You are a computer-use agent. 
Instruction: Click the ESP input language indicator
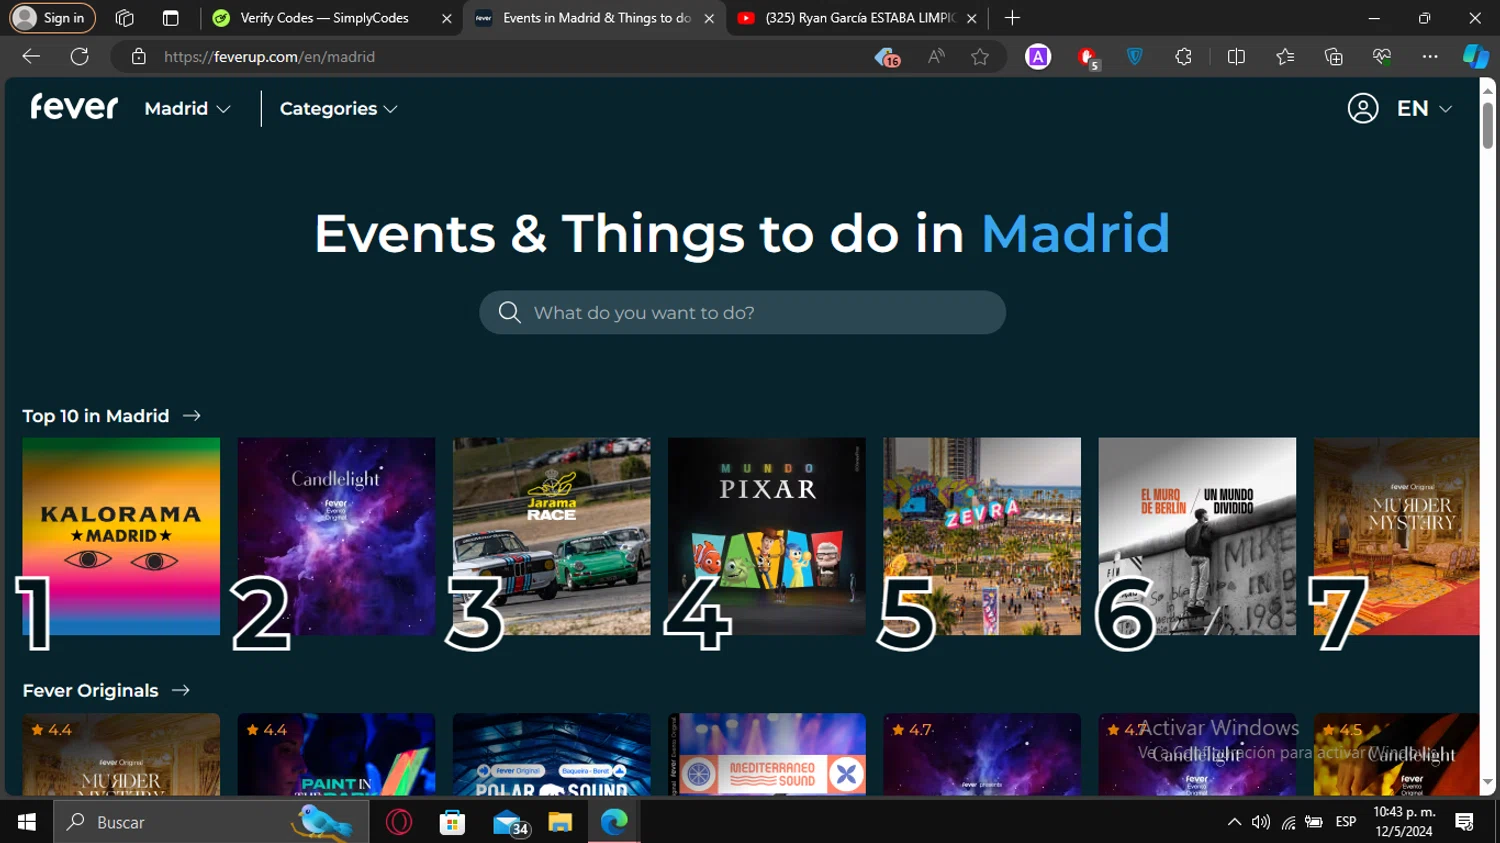click(1346, 822)
